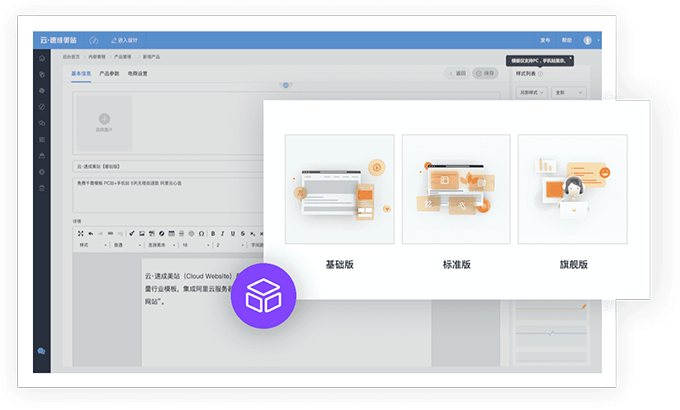Click the 保存 save button
Viewport: 680px width, 410px height.
click(486, 74)
